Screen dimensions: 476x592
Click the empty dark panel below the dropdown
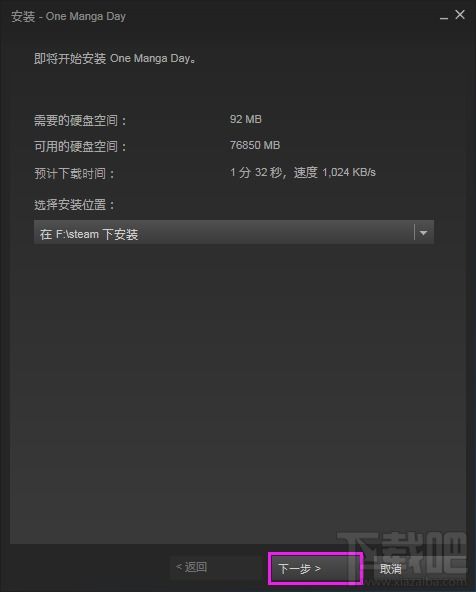238,393
